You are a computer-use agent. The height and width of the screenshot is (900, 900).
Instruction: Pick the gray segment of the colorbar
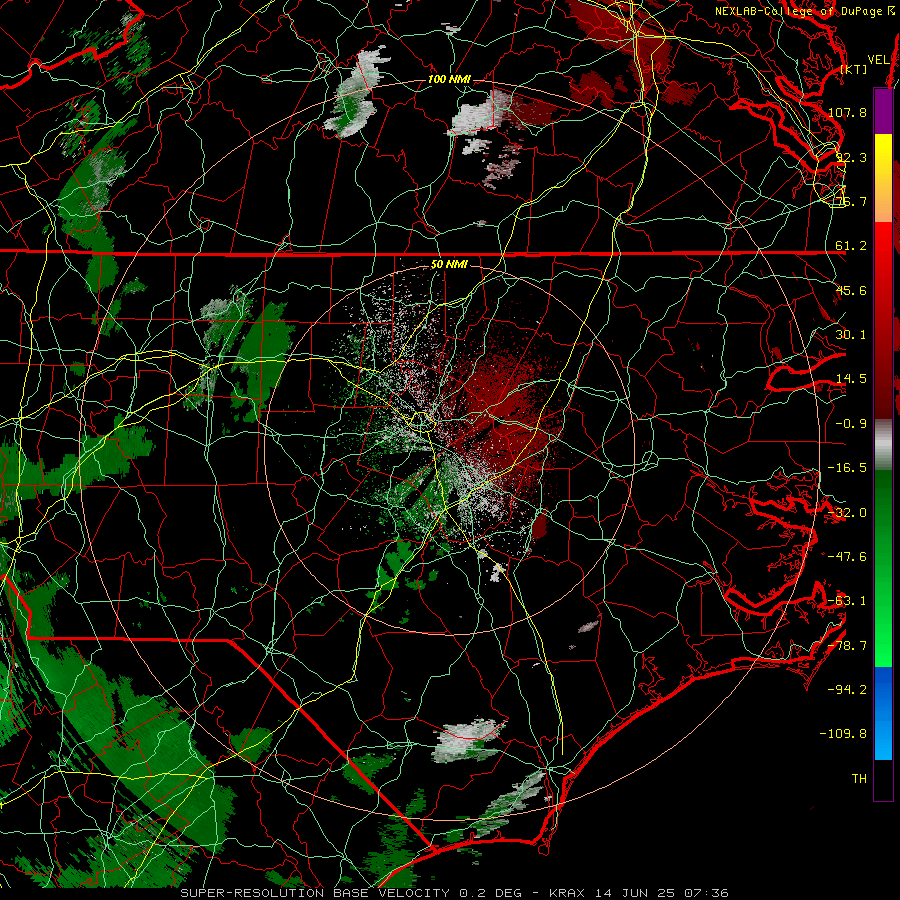click(883, 445)
